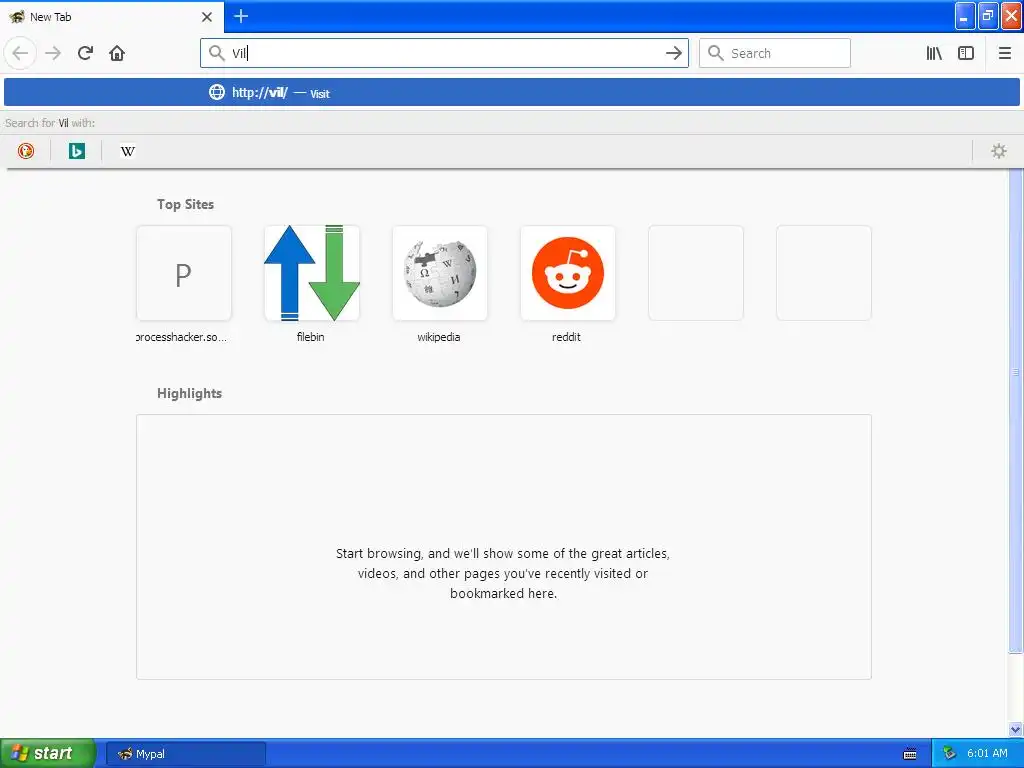
Task: Click the safely remove hardware tray icon
Action: (949, 754)
